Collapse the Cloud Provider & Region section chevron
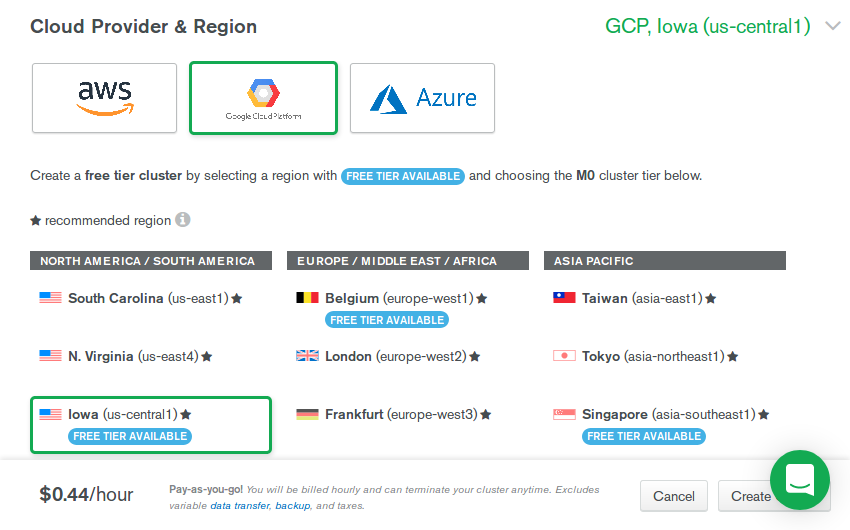The image size is (850, 530). point(833,27)
